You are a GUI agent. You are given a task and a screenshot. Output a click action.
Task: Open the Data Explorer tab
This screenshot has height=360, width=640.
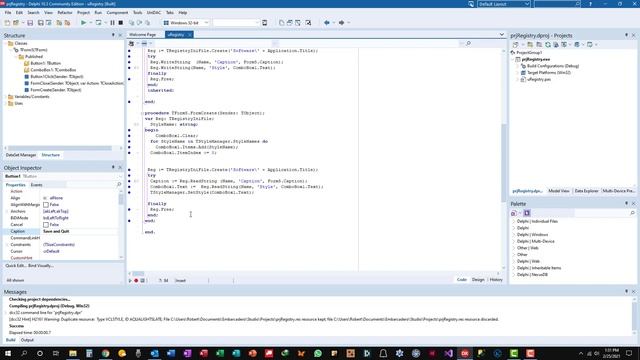click(586, 191)
